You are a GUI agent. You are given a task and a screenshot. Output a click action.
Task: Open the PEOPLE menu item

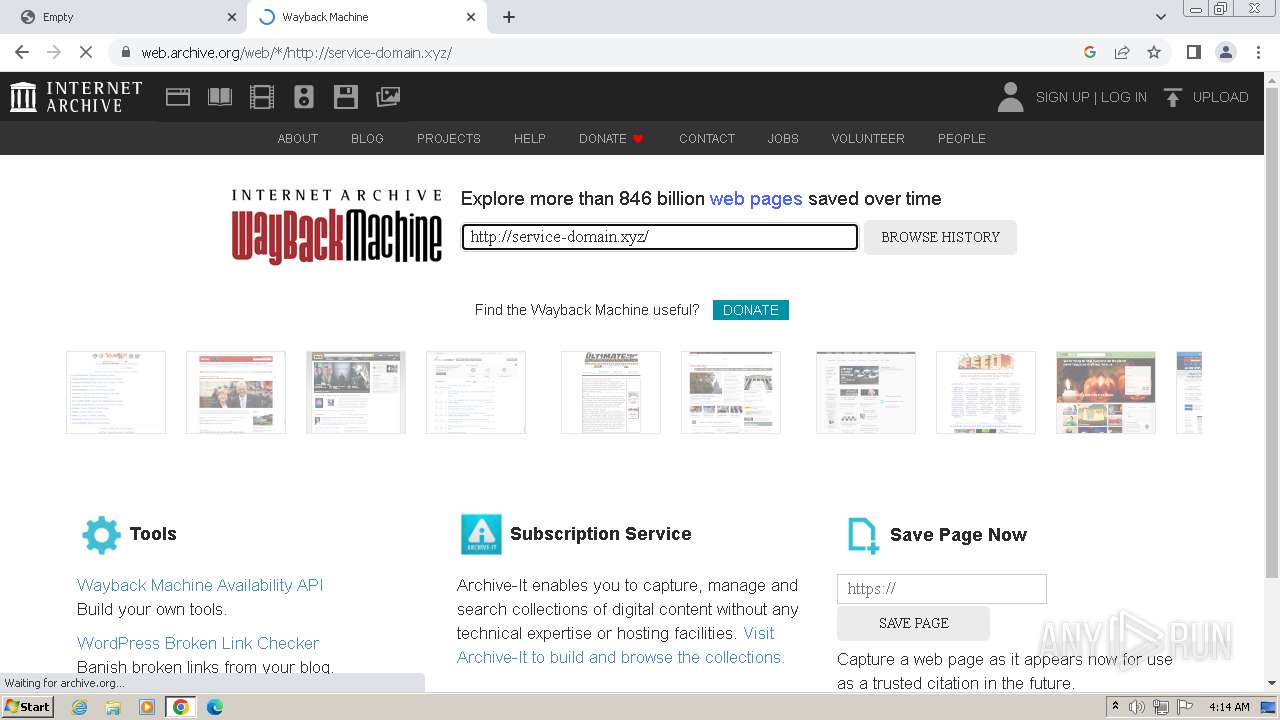[962, 138]
